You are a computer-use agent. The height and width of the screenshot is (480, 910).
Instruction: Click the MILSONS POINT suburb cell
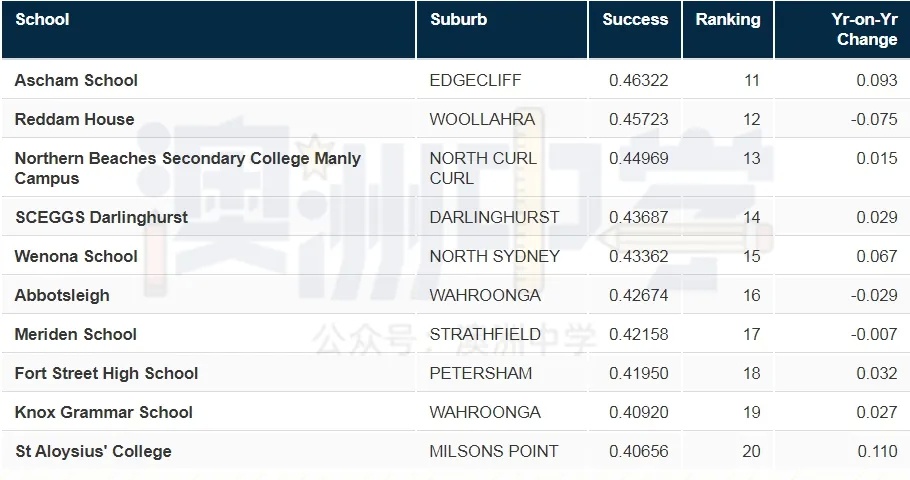click(493, 451)
